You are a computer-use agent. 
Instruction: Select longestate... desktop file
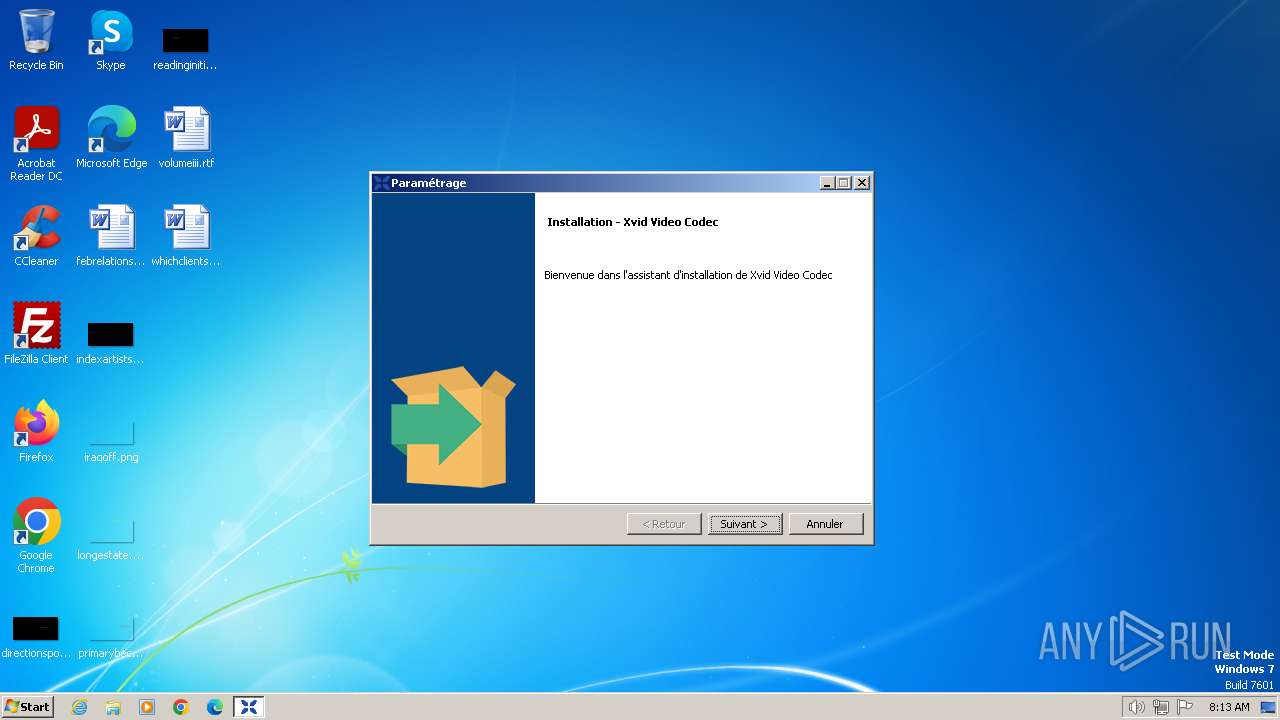point(111,540)
